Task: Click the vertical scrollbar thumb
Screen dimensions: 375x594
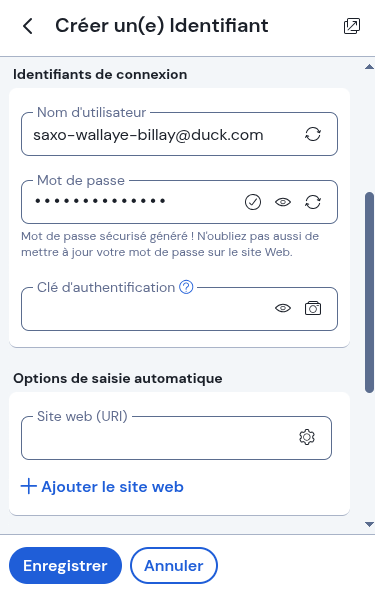Action: pos(369,292)
